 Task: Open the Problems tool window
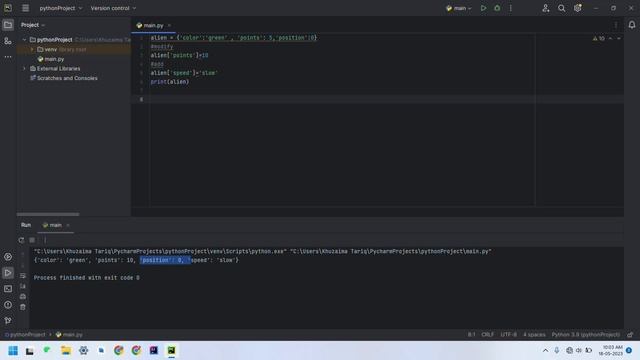[x=8, y=304]
